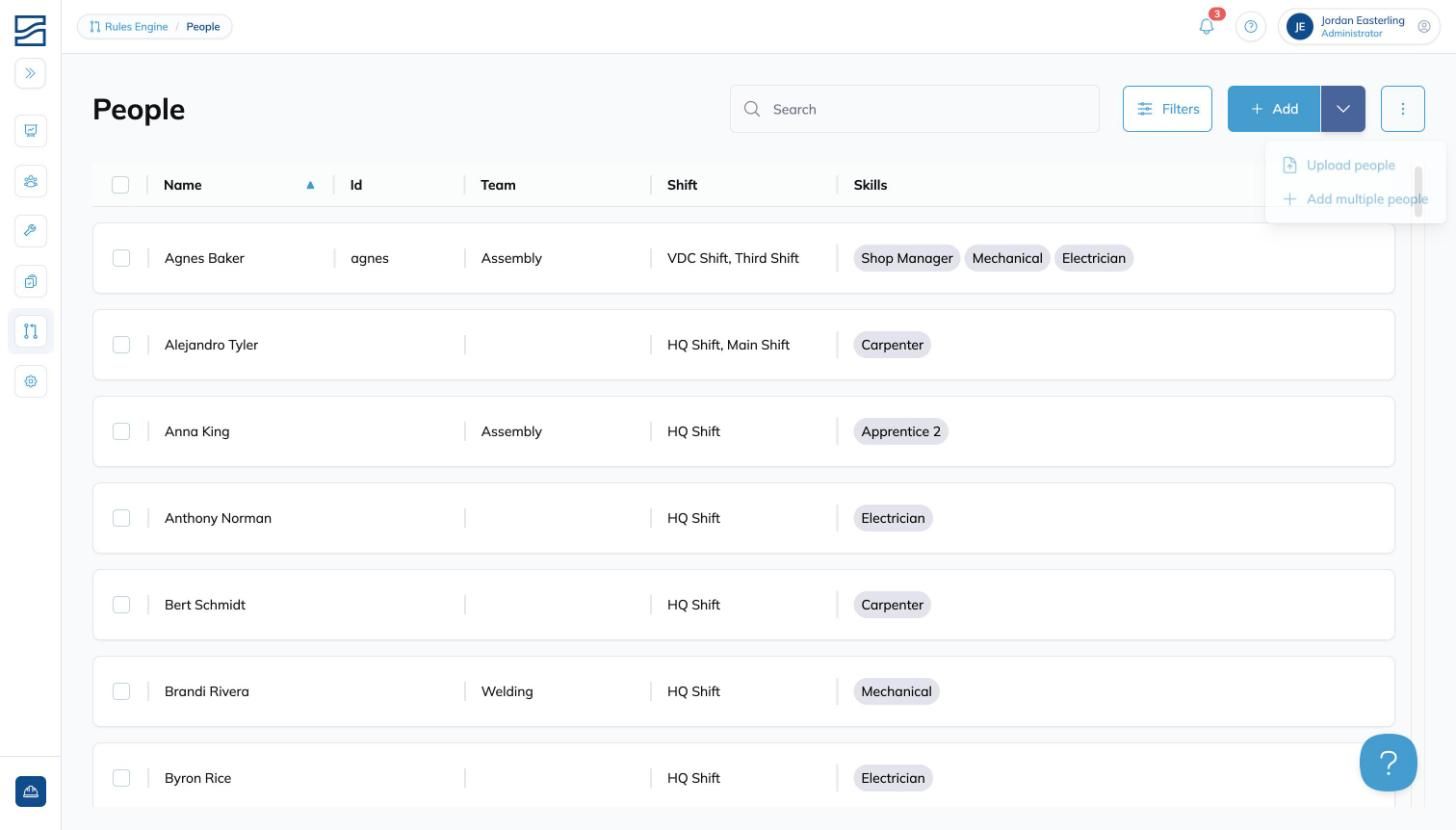
Task: Tick Anthony Norman's checkbox
Action: tap(121, 518)
